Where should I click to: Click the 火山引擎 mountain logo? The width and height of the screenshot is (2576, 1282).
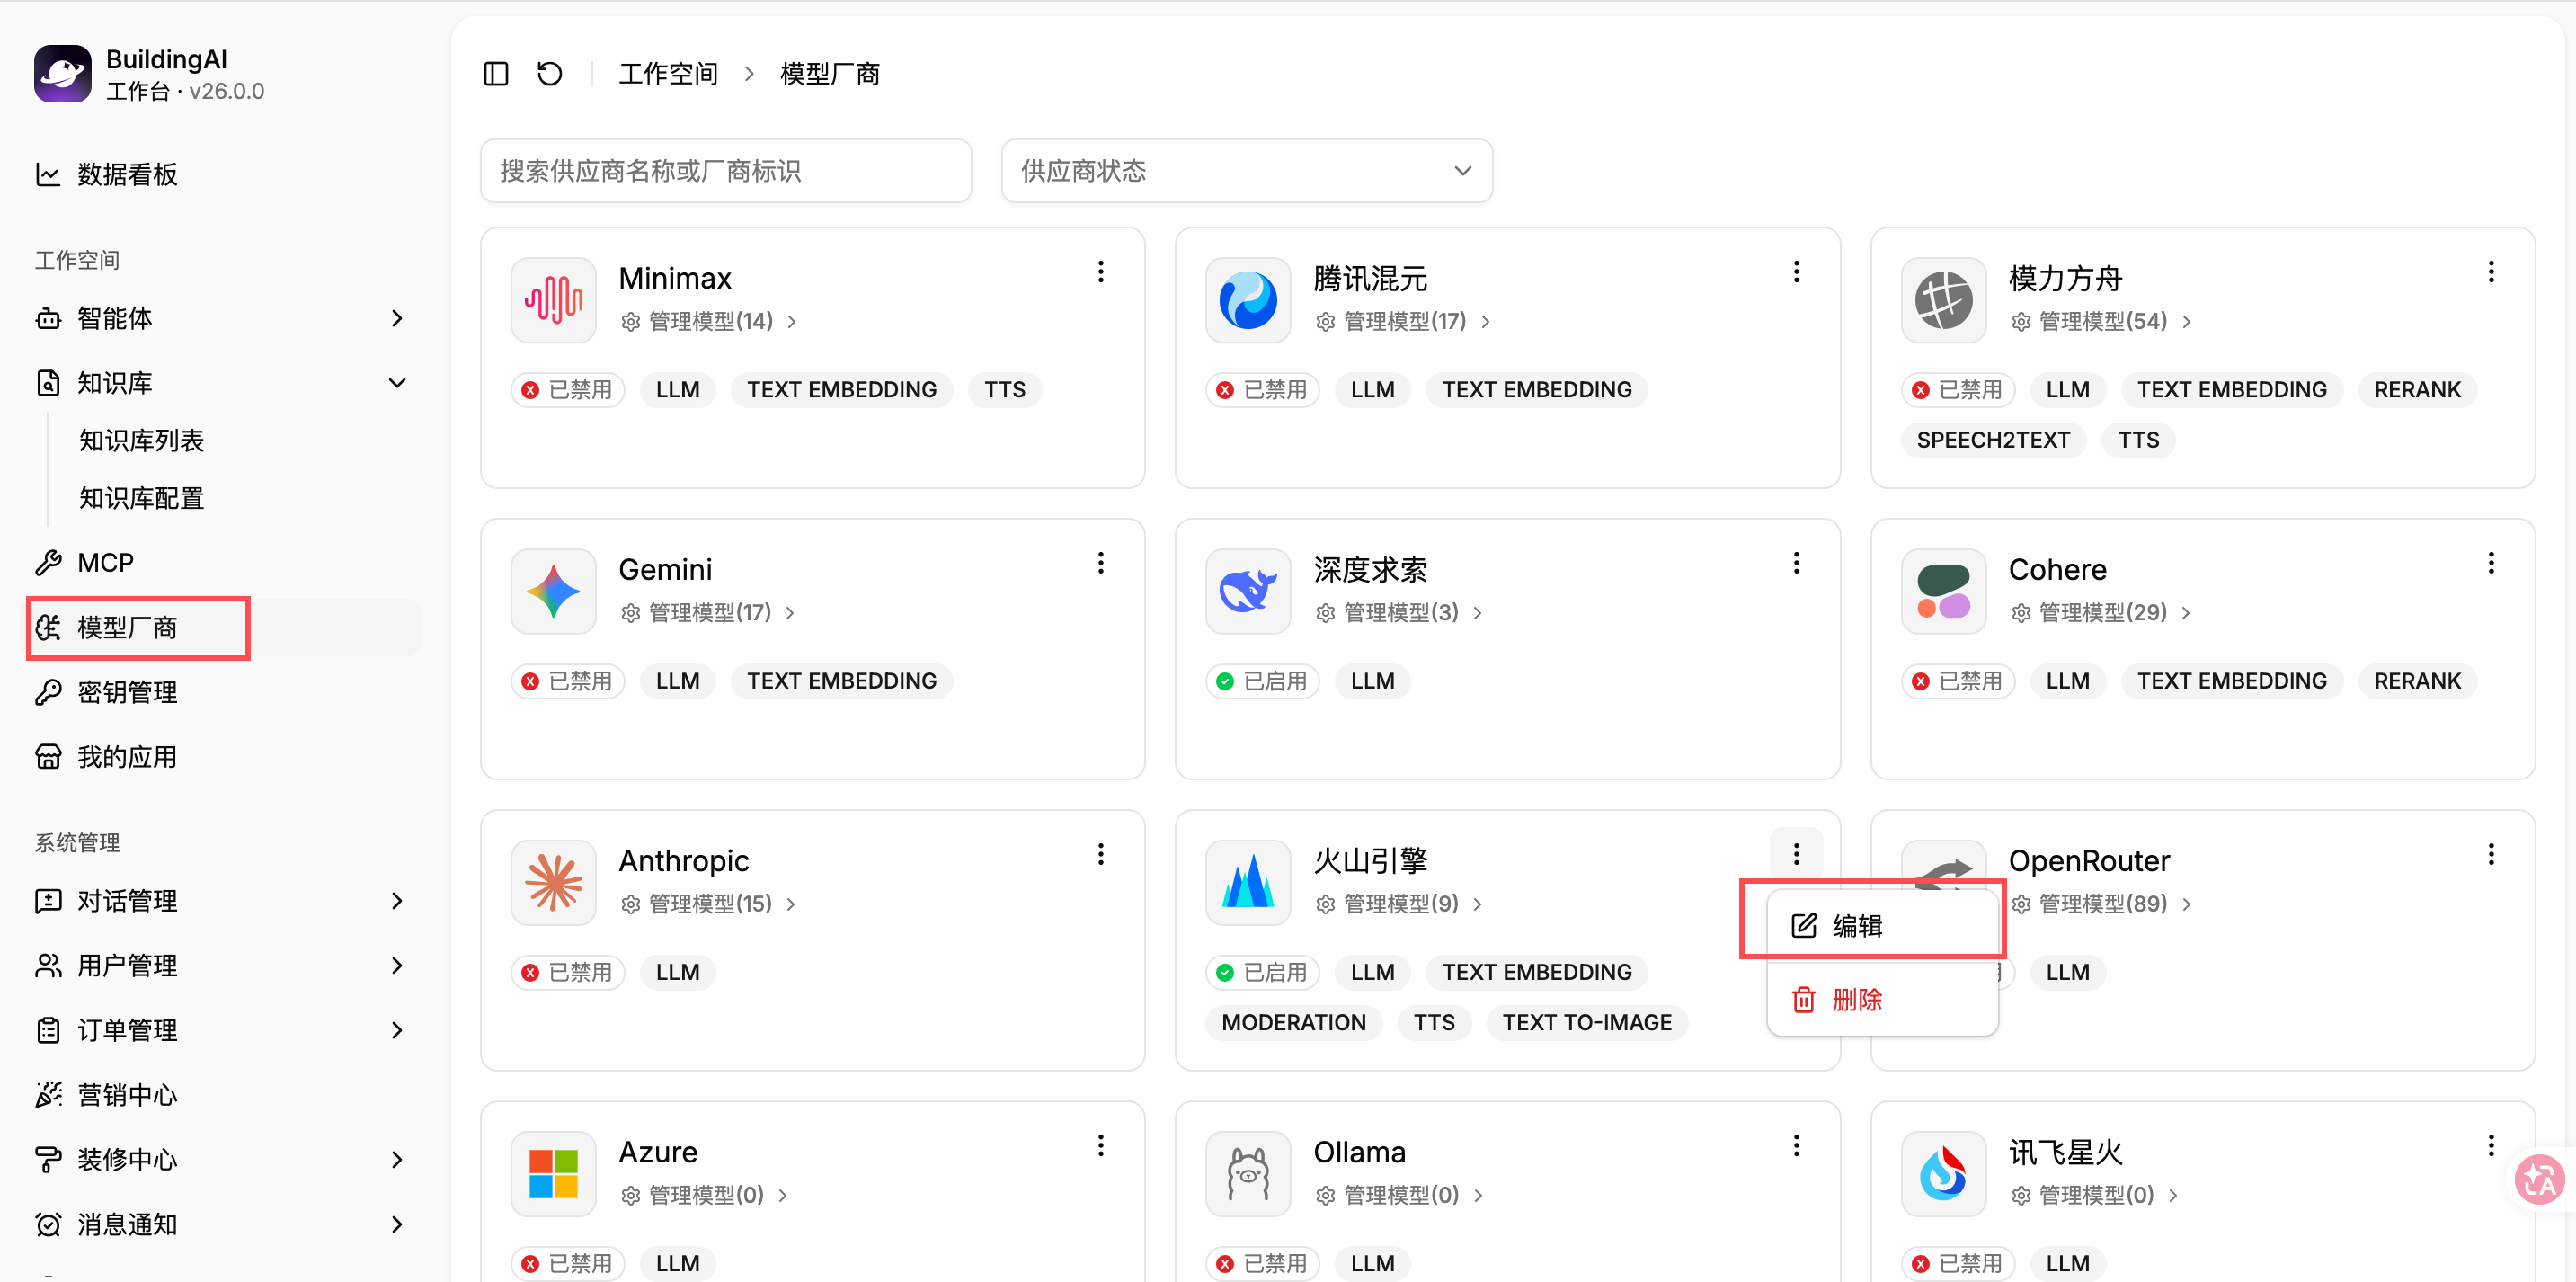tap(1248, 882)
